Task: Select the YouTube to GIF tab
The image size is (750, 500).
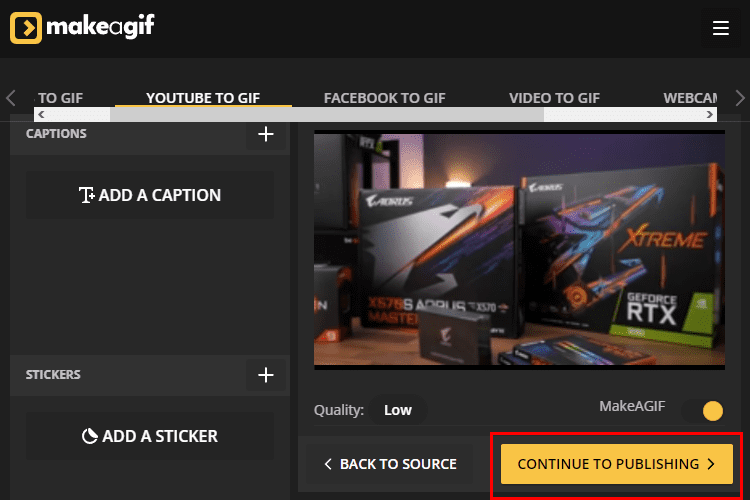Action: point(203,98)
